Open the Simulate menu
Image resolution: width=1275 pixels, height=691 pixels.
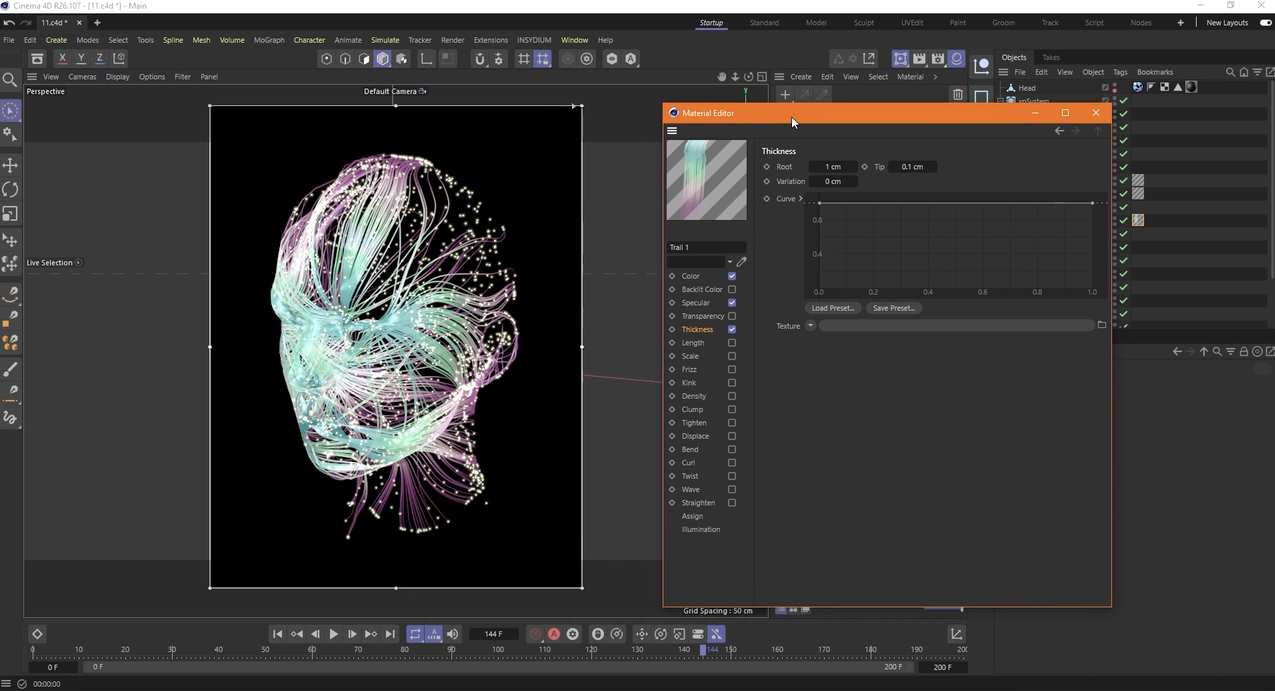384,40
